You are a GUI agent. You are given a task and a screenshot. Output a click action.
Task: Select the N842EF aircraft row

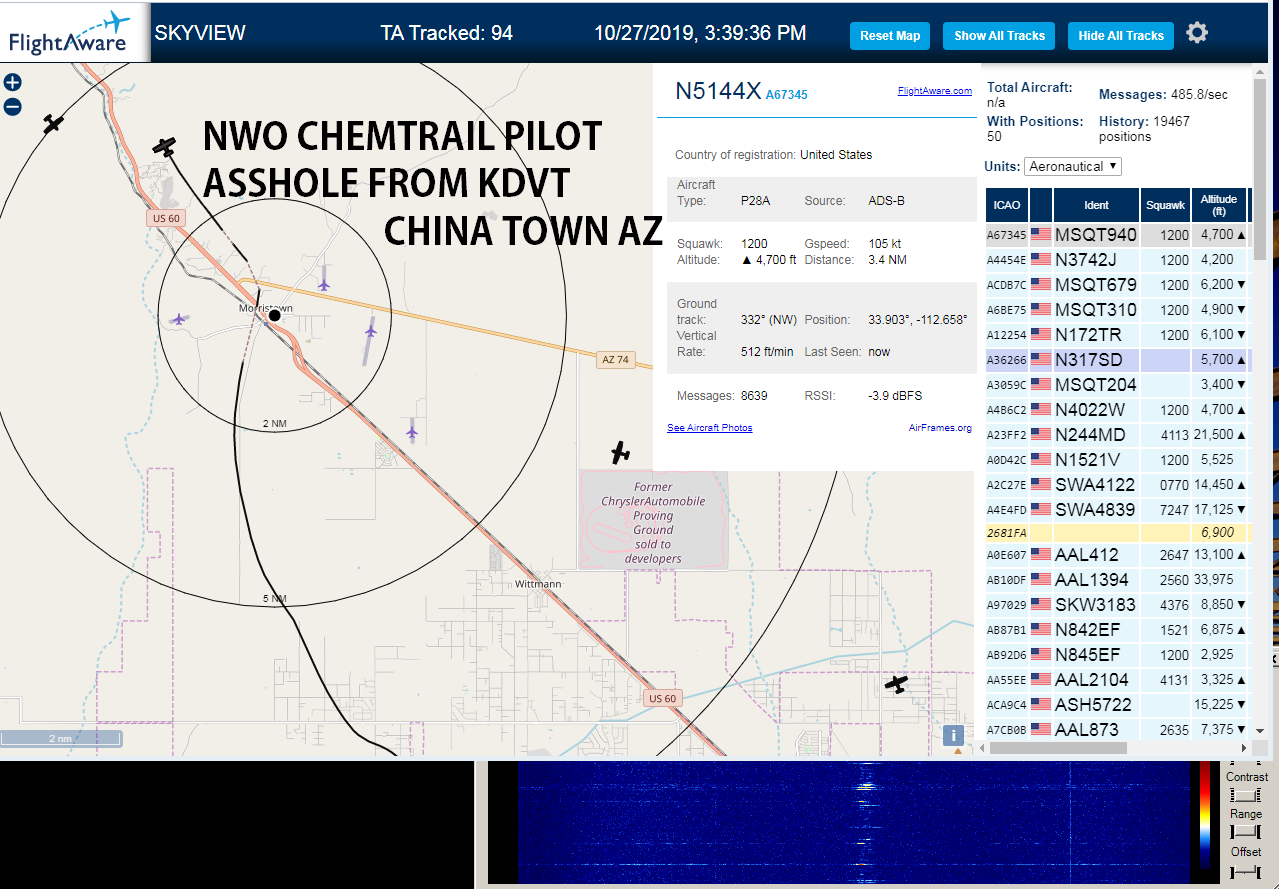(1117, 629)
